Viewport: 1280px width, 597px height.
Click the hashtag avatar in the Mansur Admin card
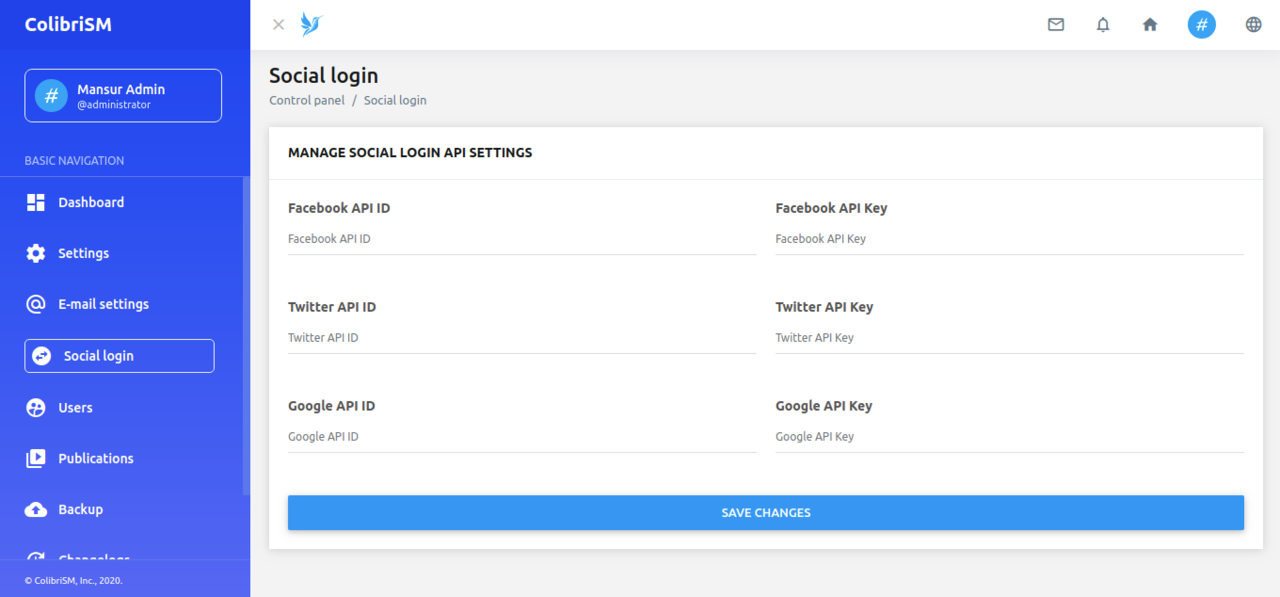[51, 96]
